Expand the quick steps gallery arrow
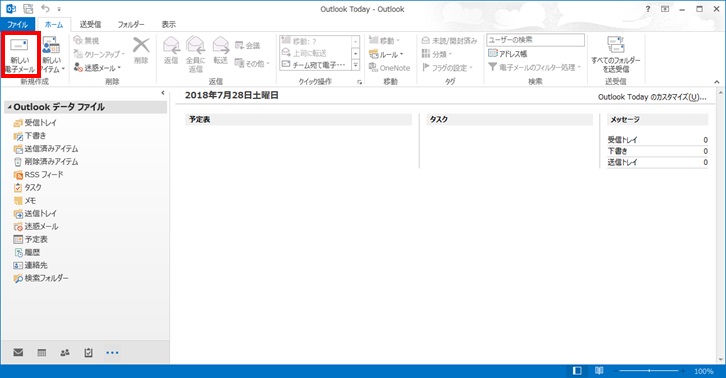Viewport: 726px width, 378px height. click(x=356, y=65)
